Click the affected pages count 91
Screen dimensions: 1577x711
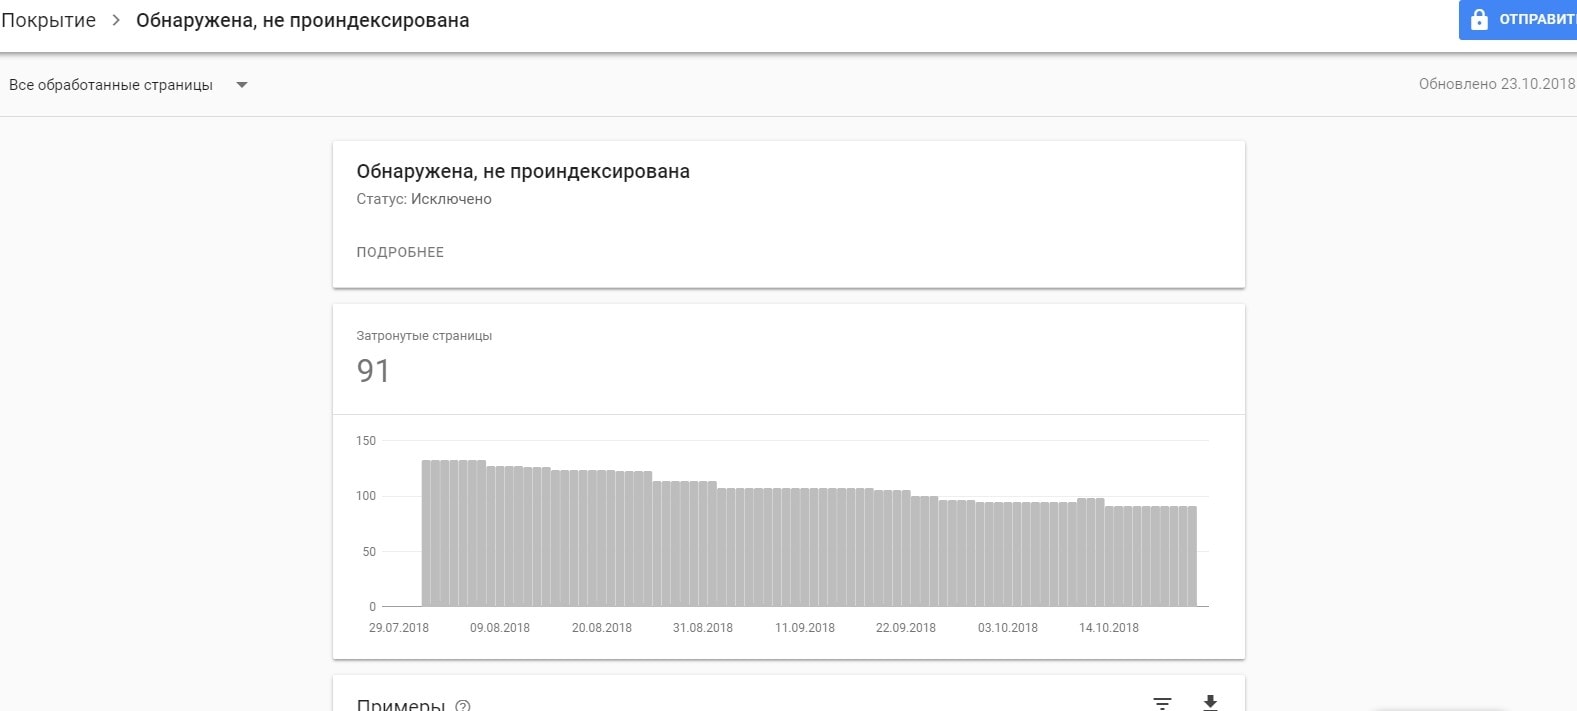[x=373, y=371]
